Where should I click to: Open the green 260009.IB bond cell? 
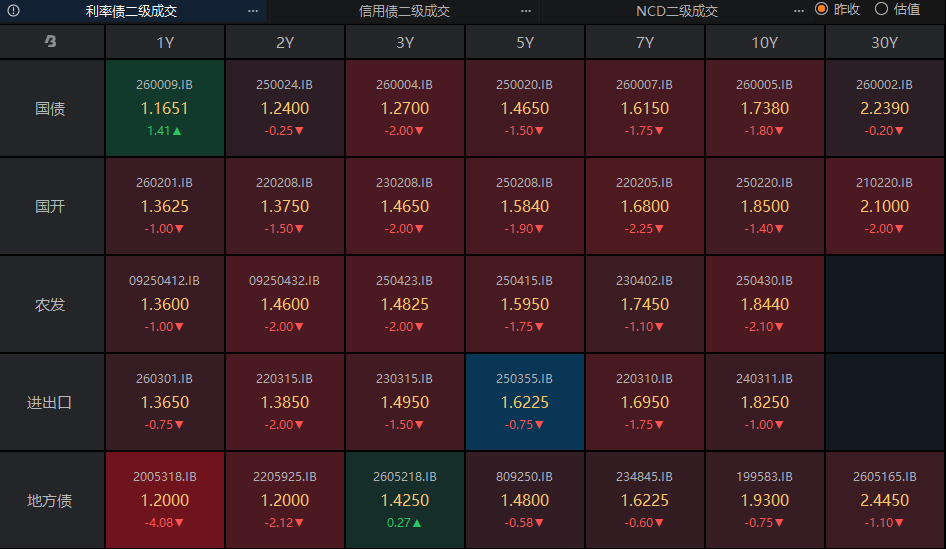[165, 108]
